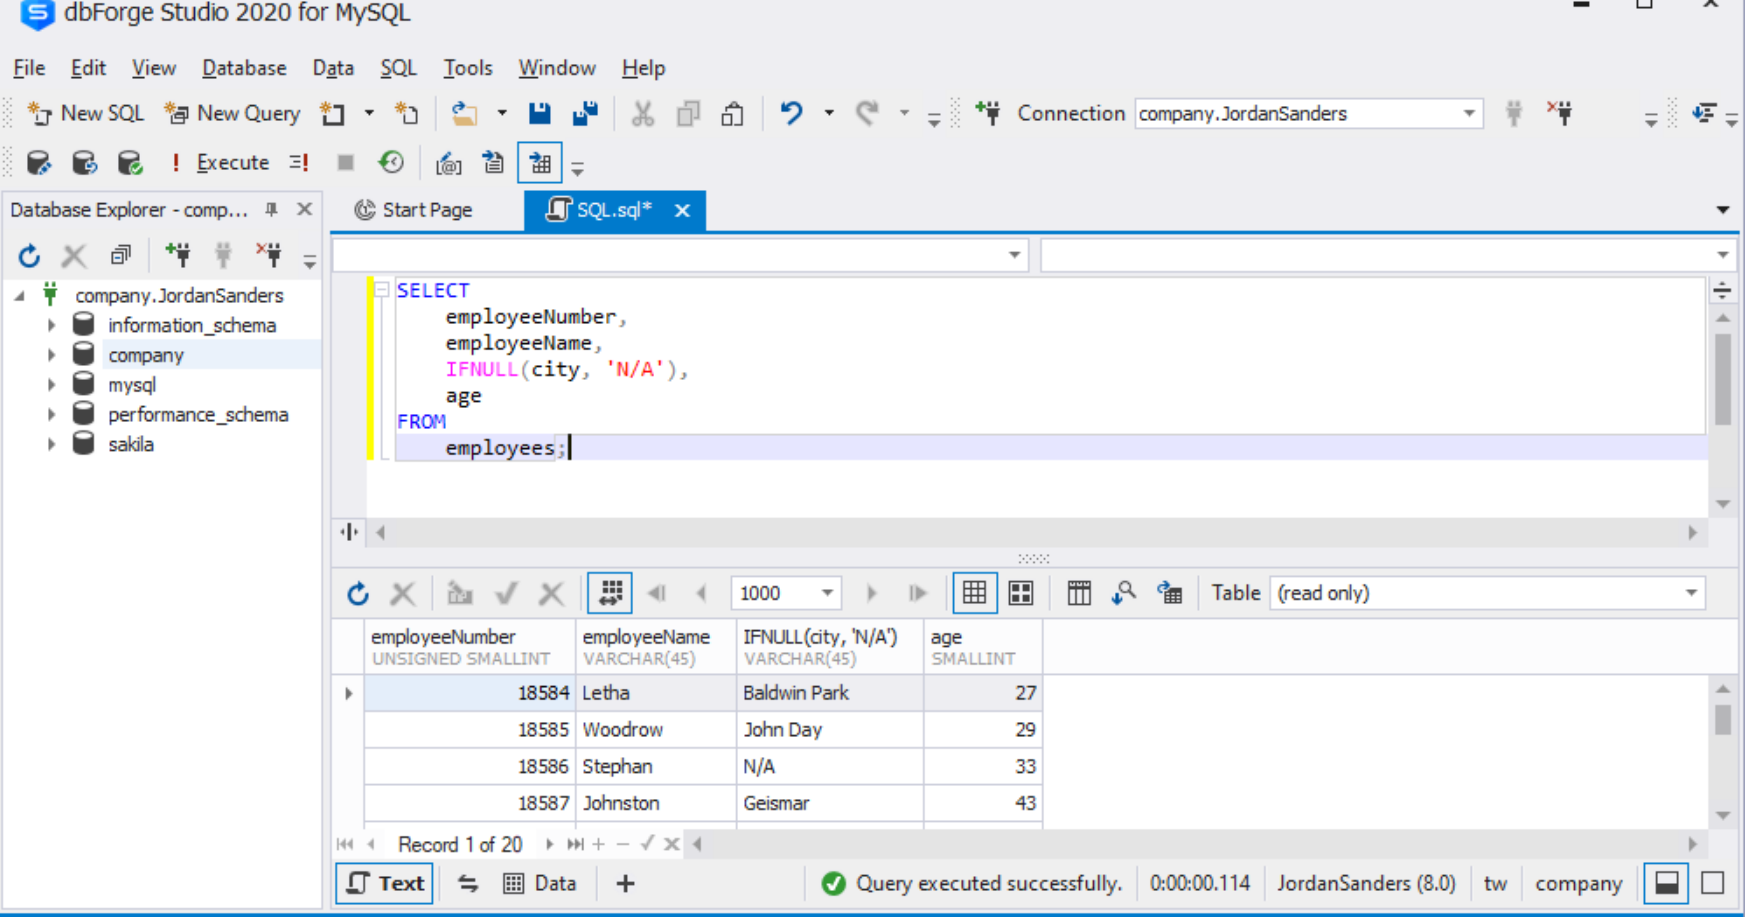Switch to grid view in results toolbar

[x=974, y=594]
